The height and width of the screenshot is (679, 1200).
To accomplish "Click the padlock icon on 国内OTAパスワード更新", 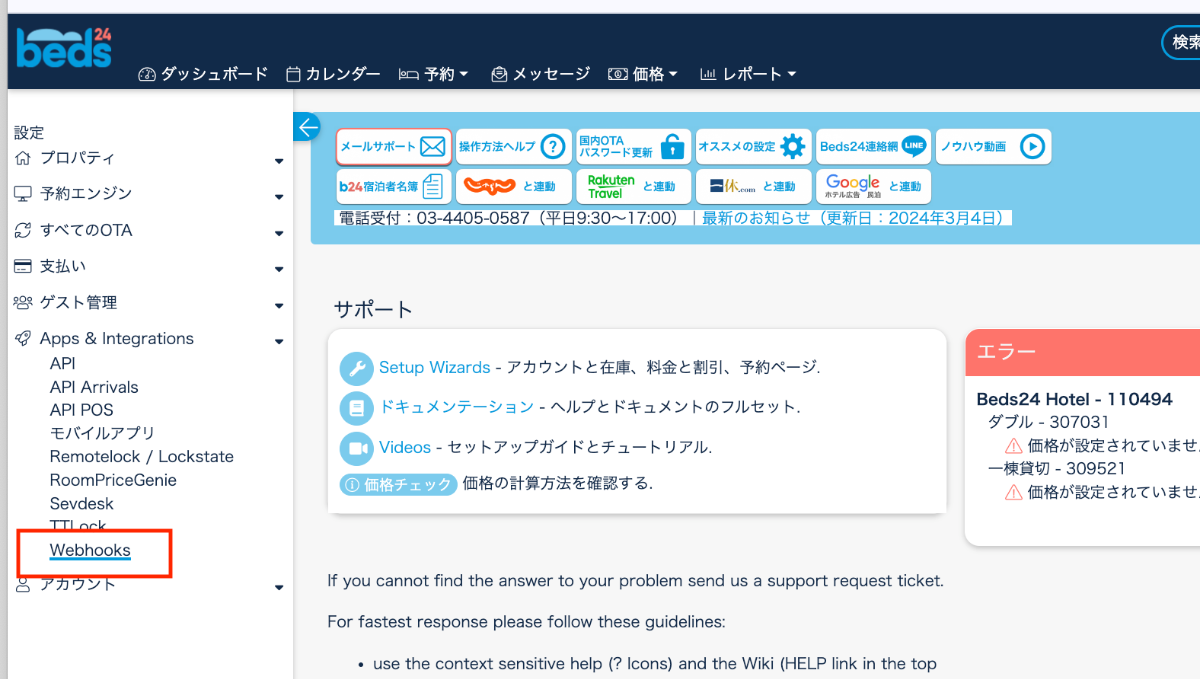I will point(673,146).
